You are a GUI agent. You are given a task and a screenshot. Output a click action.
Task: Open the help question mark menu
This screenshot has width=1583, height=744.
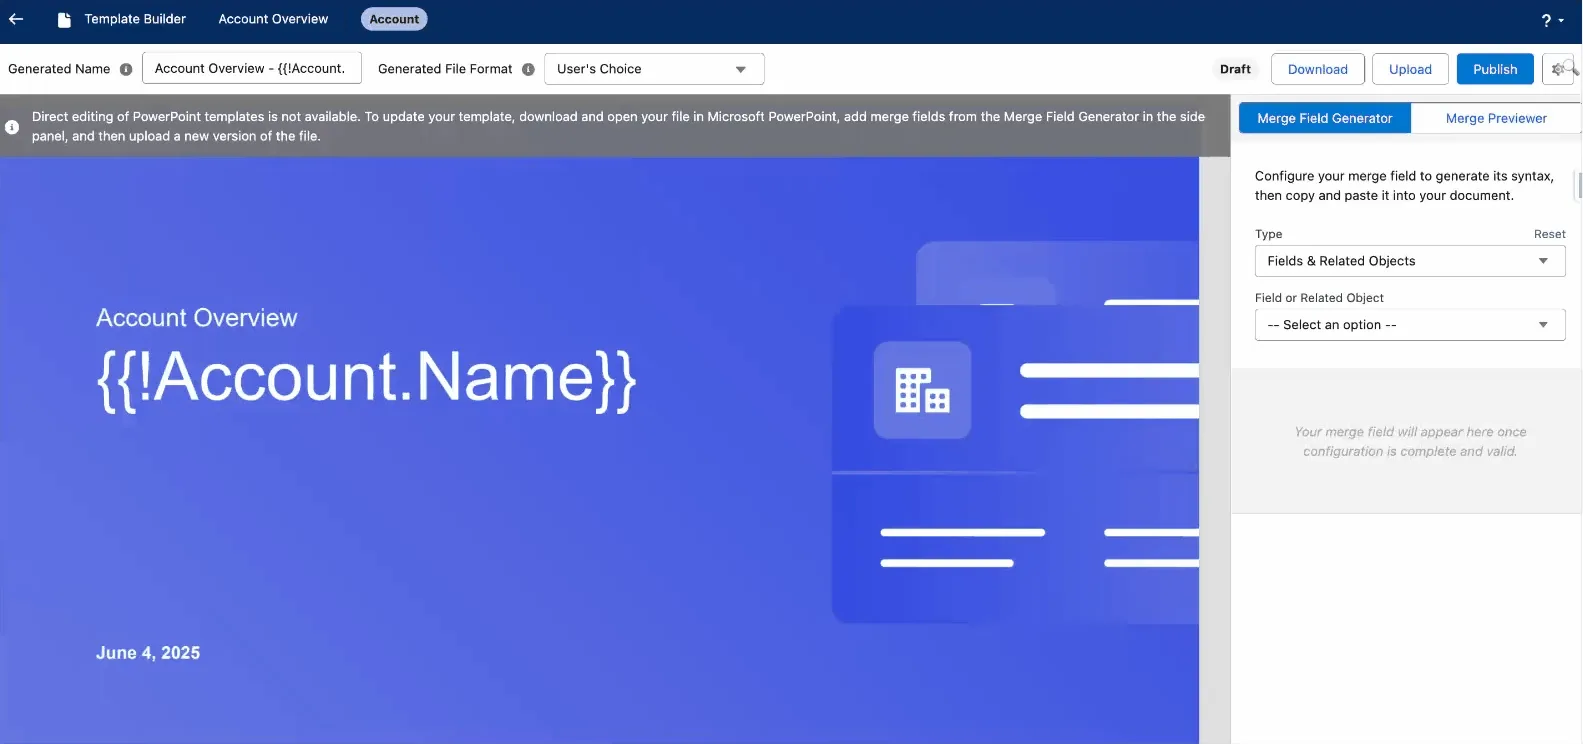click(x=1552, y=20)
